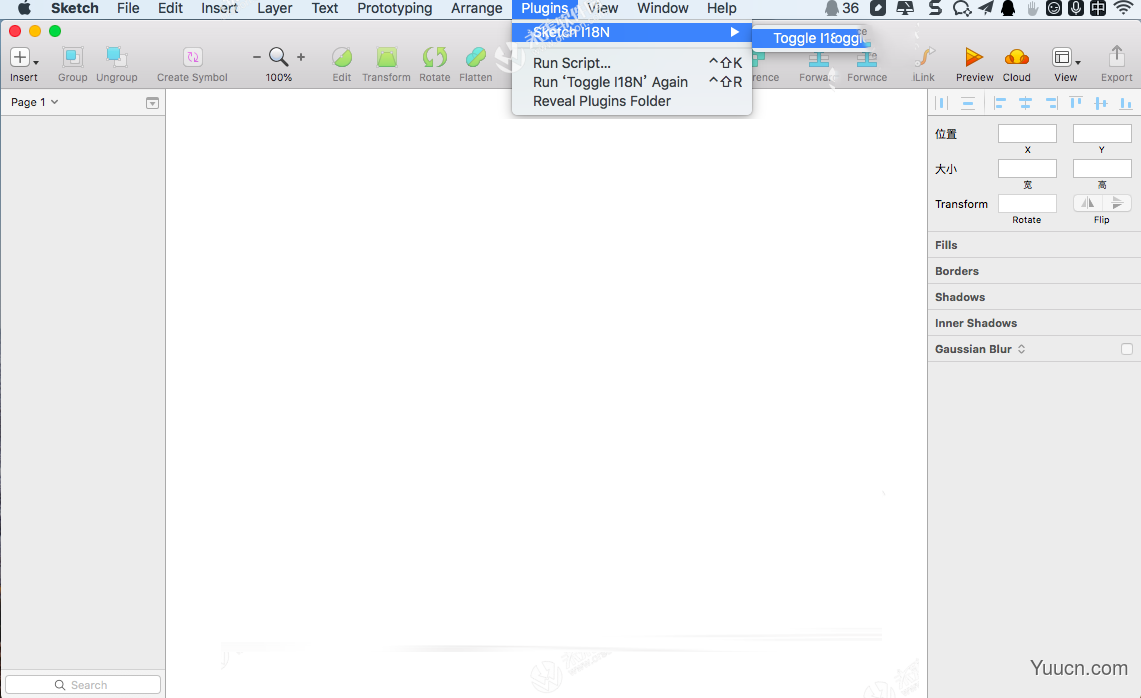This screenshot has width=1141, height=698.
Task: Click the notification bell icon
Action: [x=831, y=8]
